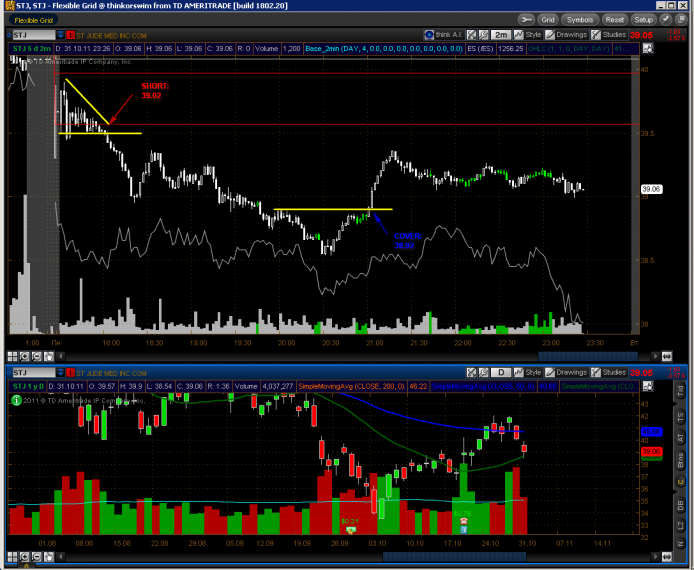This screenshot has height=570, width=694.
Task: Click the right scroll arrow below upper chart
Action: (655, 356)
